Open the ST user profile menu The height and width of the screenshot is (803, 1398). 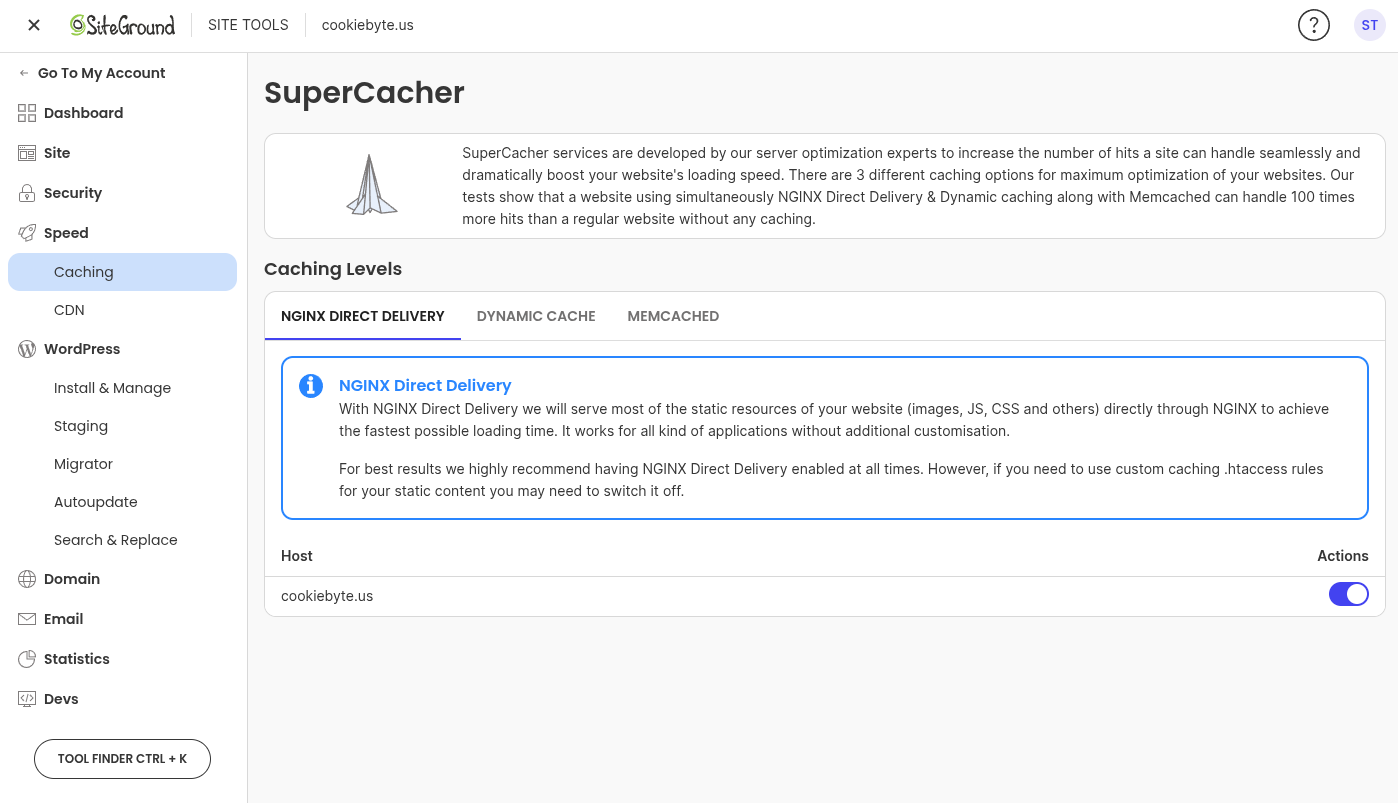point(1369,25)
